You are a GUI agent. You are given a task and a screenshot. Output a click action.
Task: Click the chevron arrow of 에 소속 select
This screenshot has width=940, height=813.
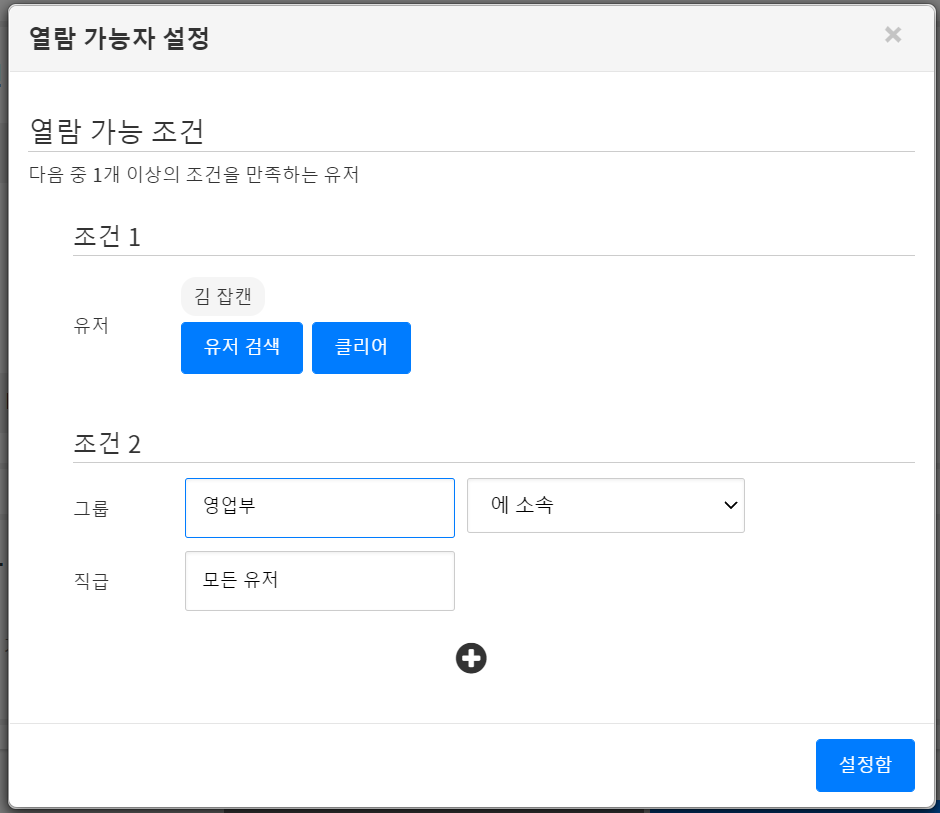pos(729,506)
